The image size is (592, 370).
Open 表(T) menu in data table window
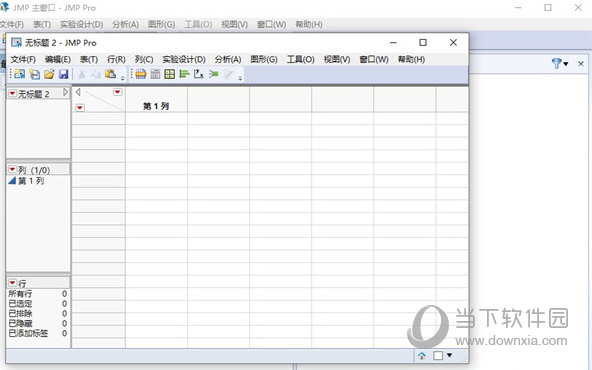pyautogui.click(x=89, y=59)
